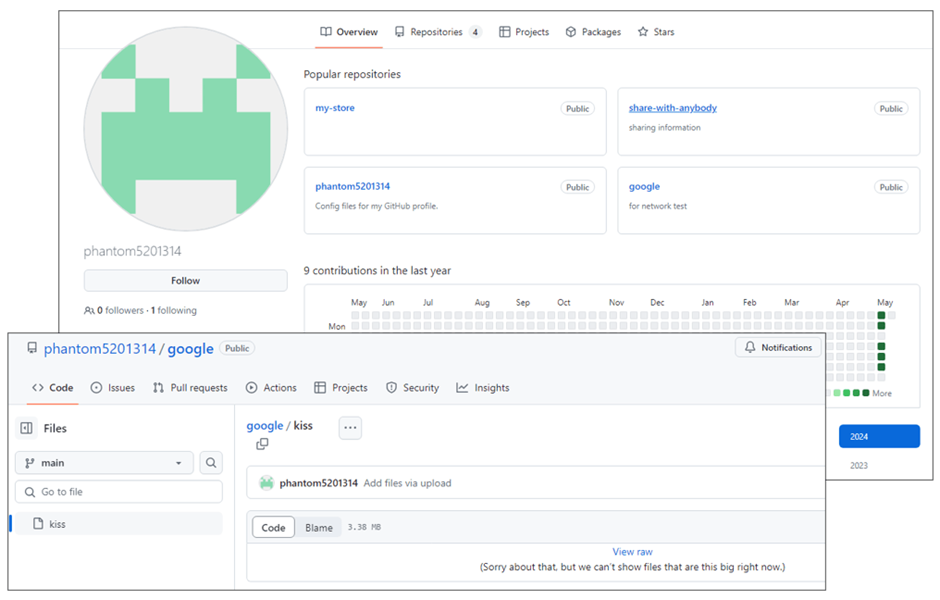Click the Repositories count badge 4
Image resolution: width=940 pixels, height=600 pixels.
tap(475, 32)
